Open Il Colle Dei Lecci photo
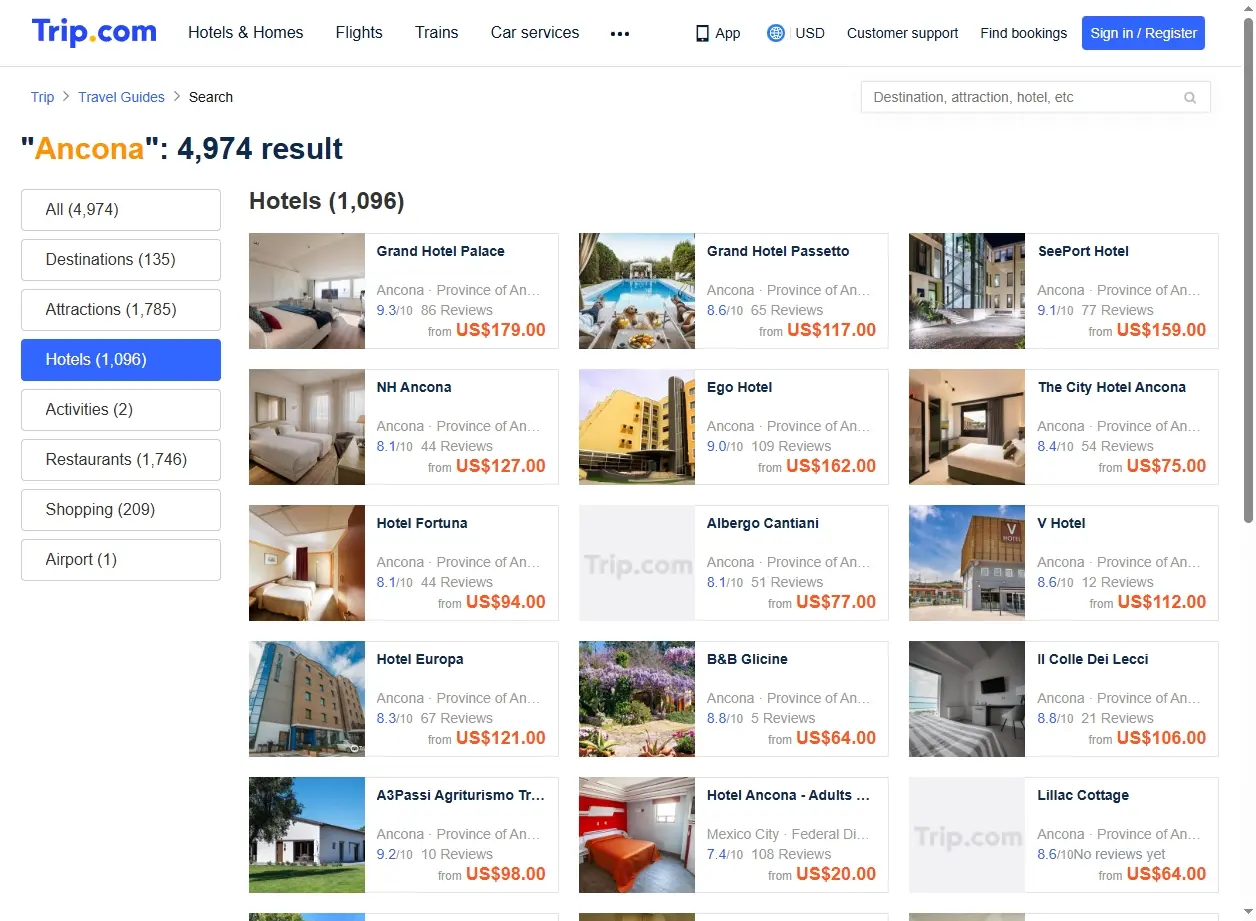Image resolution: width=1256 pixels, height=921 pixels. pyautogui.click(x=967, y=699)
